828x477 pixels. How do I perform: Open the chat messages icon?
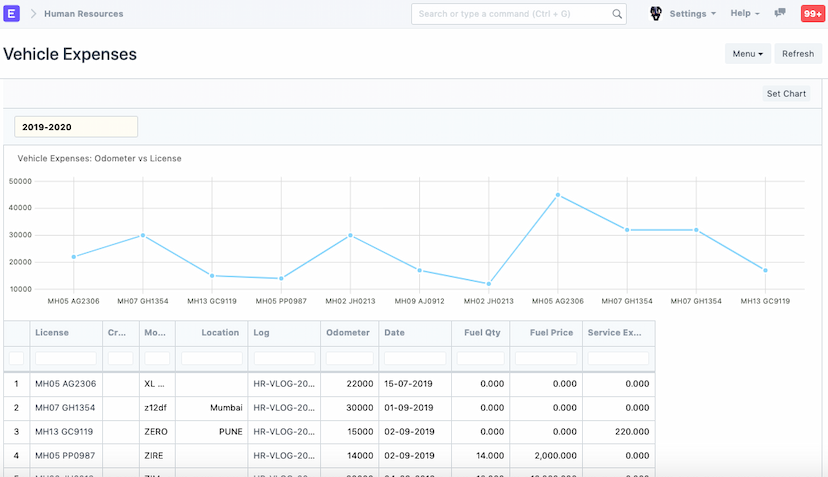pyautogui.click(x=780, y=13)
